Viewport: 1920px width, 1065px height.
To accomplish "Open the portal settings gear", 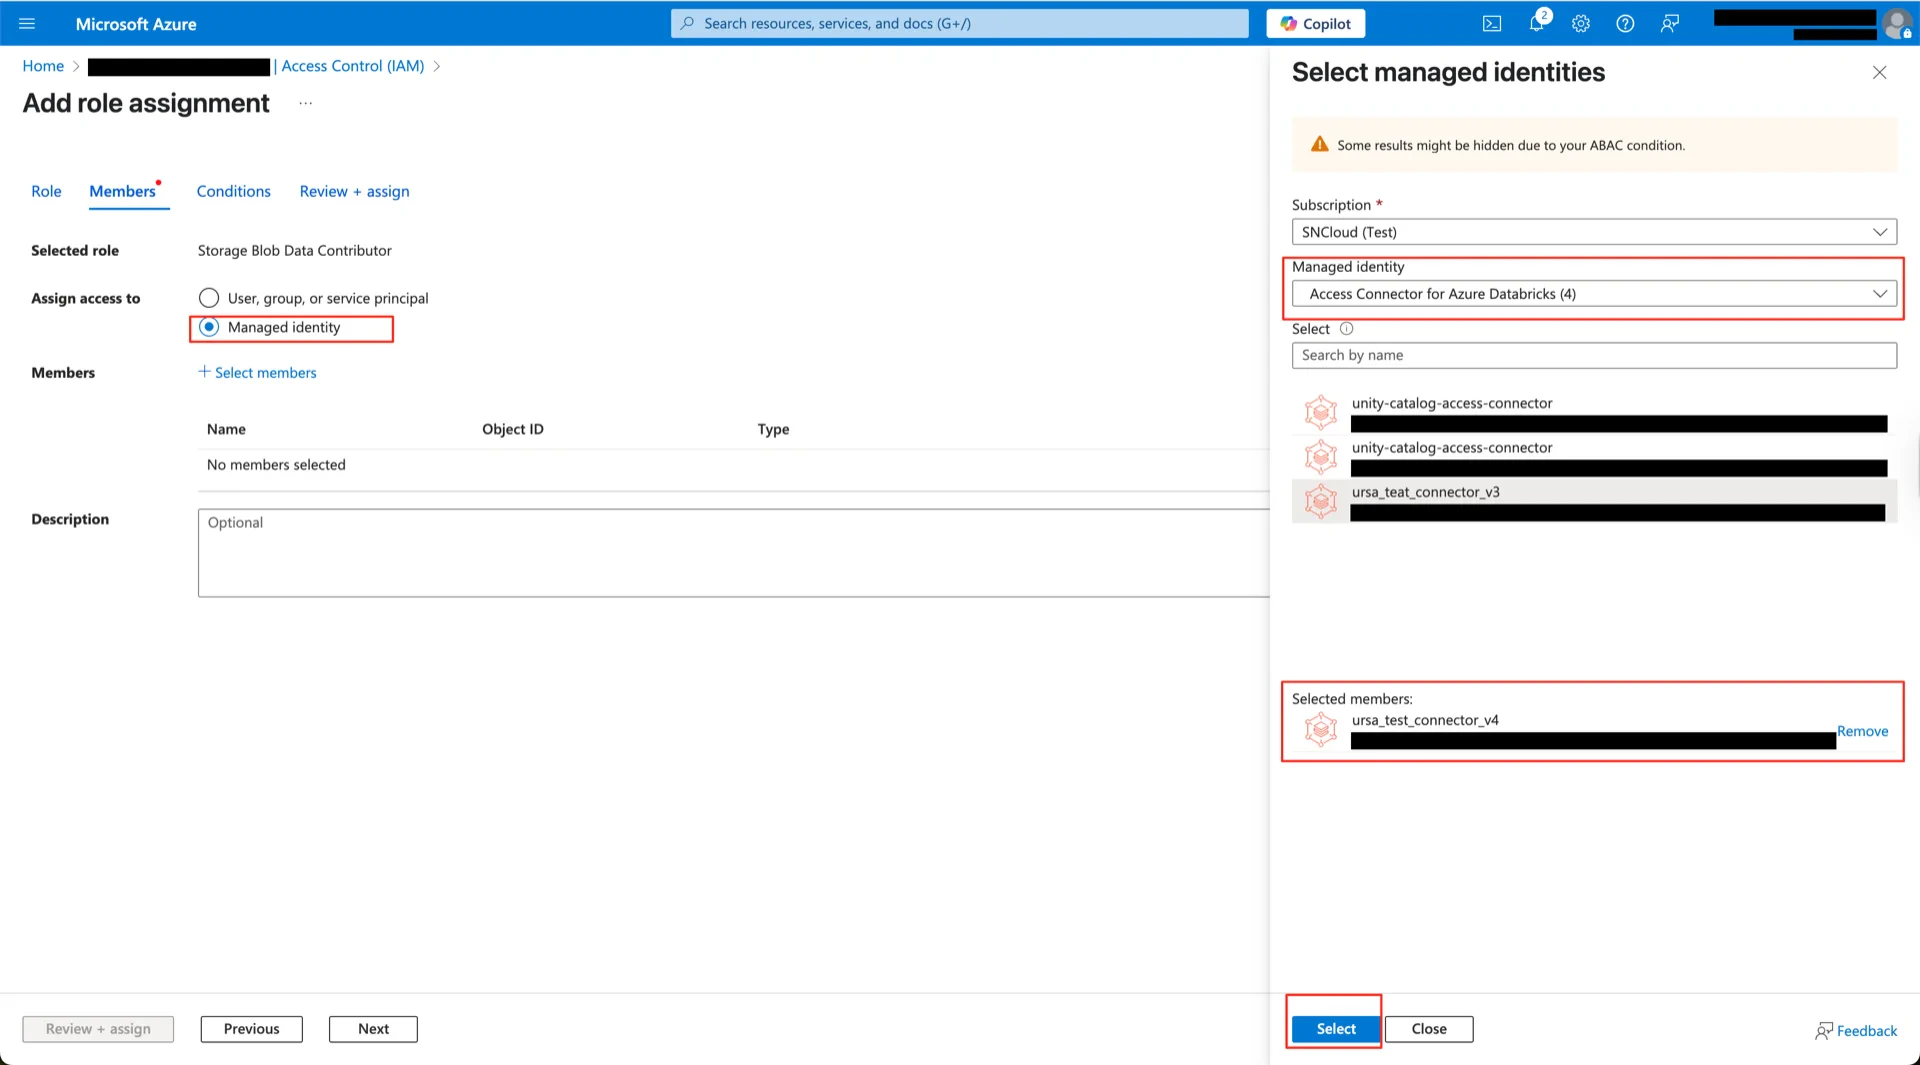I will point(1581,23).
